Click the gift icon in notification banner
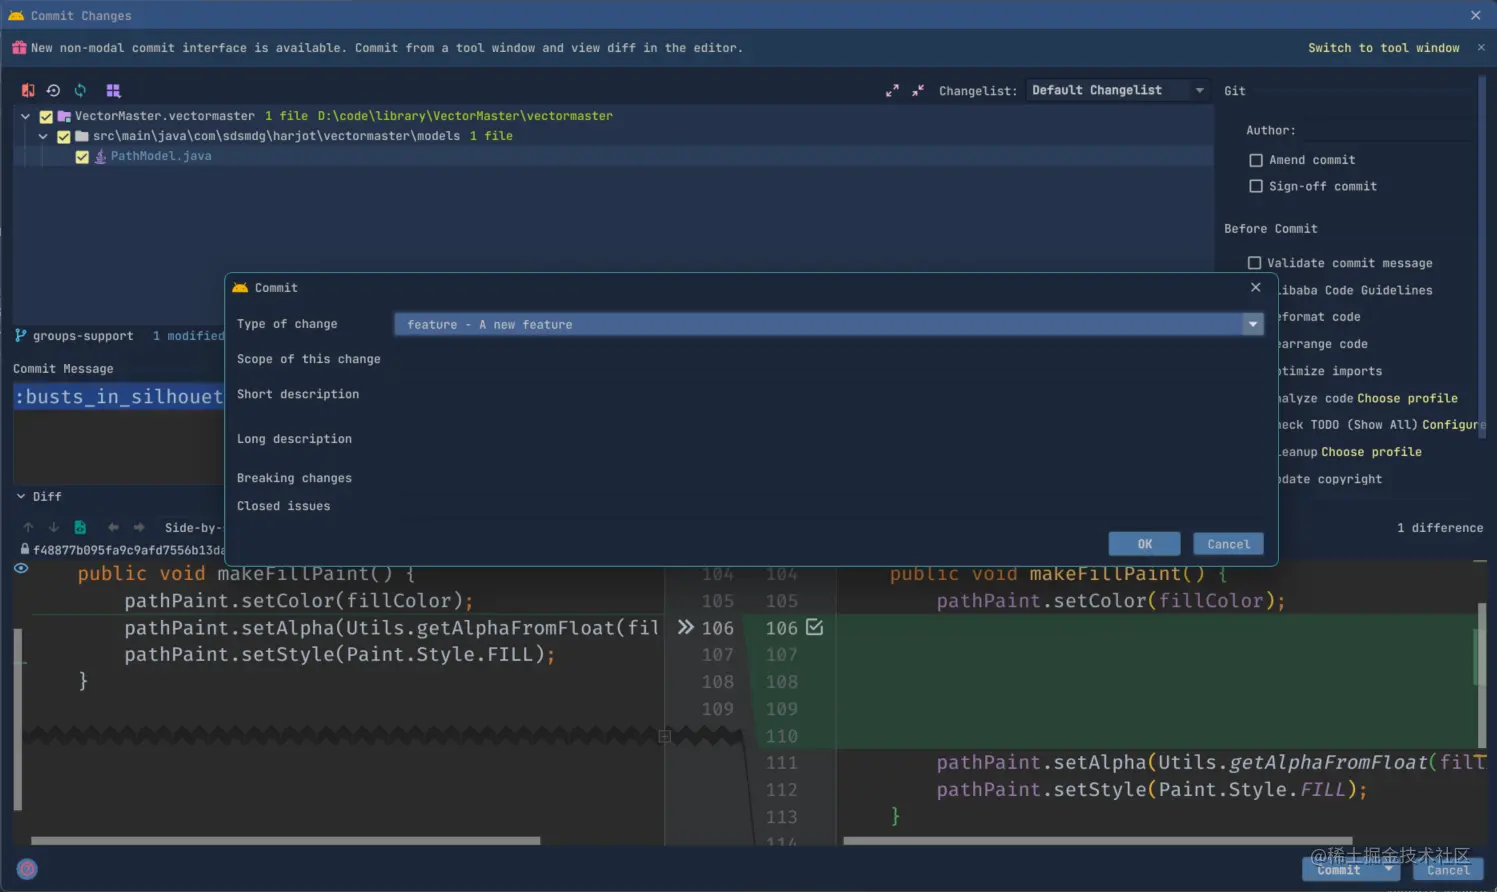Screen dimensions: 1497x892 click(19, 47)
